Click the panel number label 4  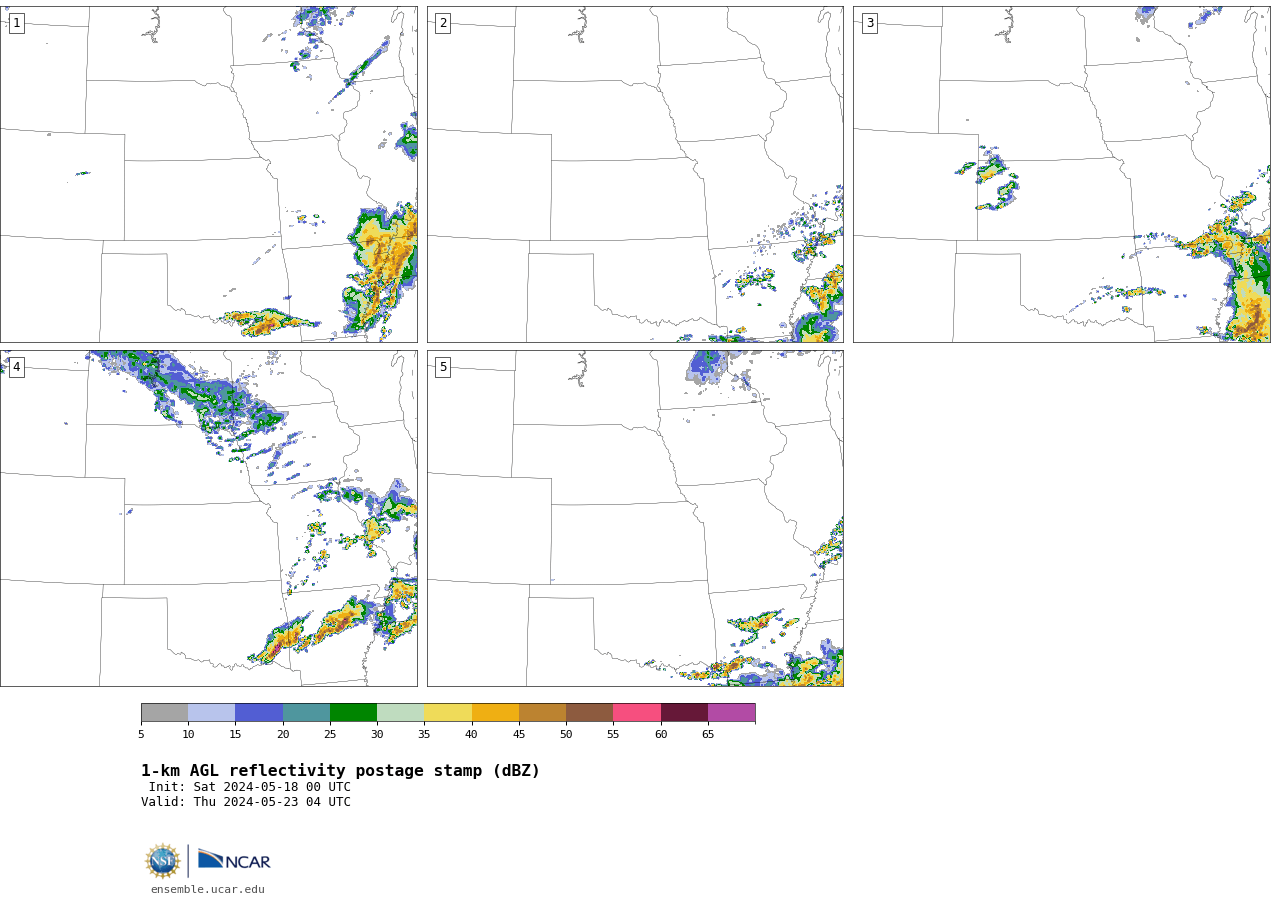click(x=16, y=367)
